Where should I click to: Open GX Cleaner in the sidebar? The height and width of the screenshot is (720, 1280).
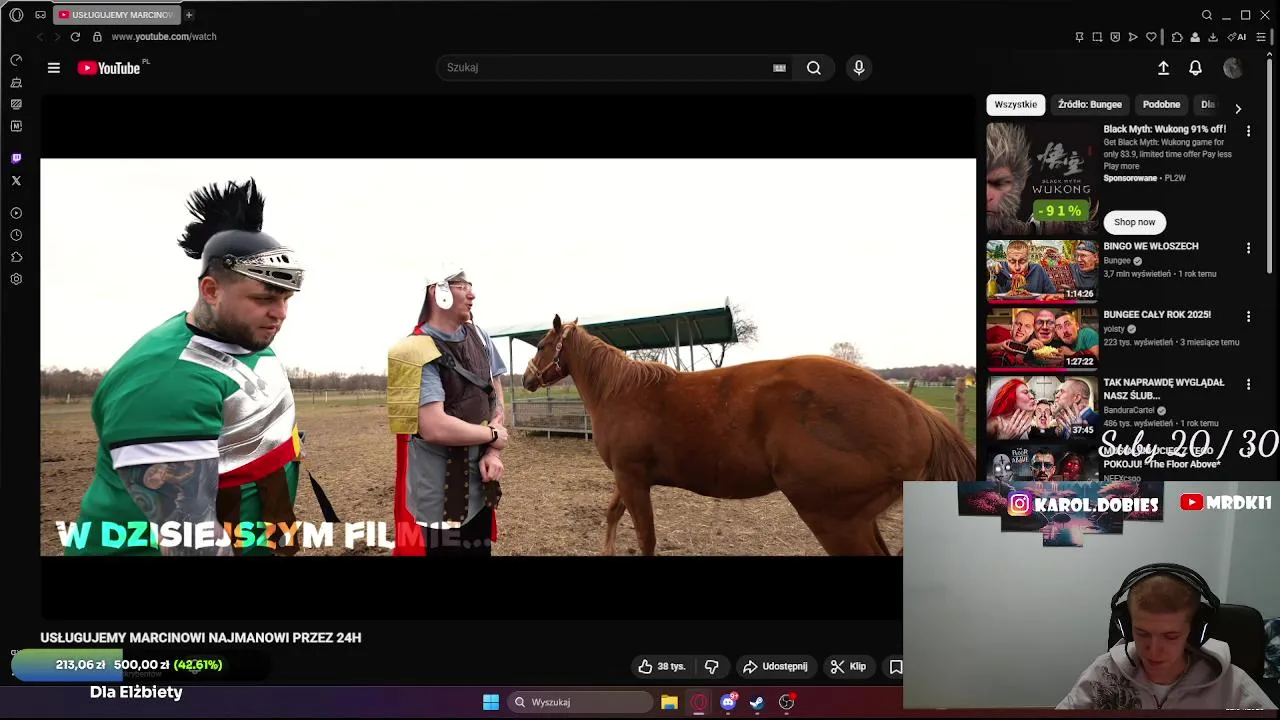click(x=16, y=82)
